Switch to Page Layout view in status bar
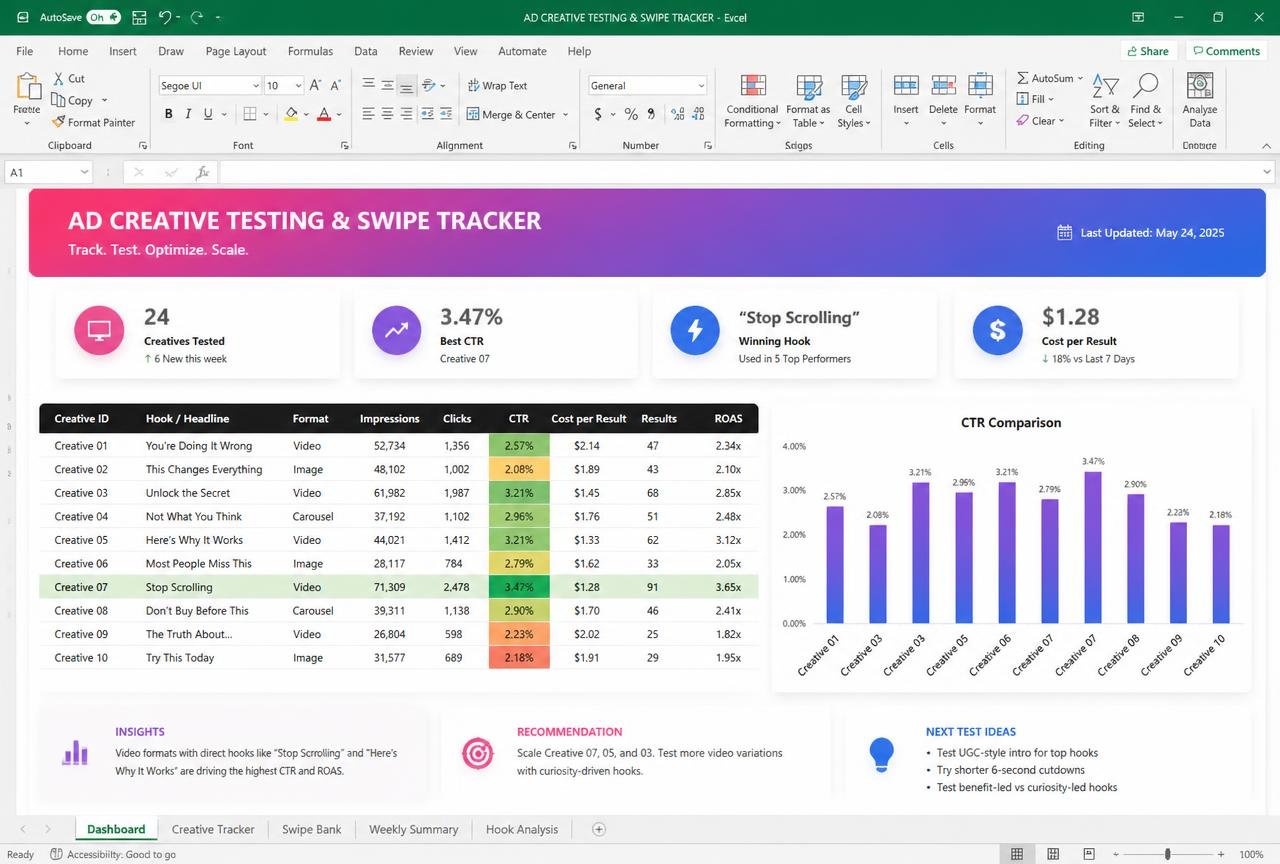 tap(1053, 854)
